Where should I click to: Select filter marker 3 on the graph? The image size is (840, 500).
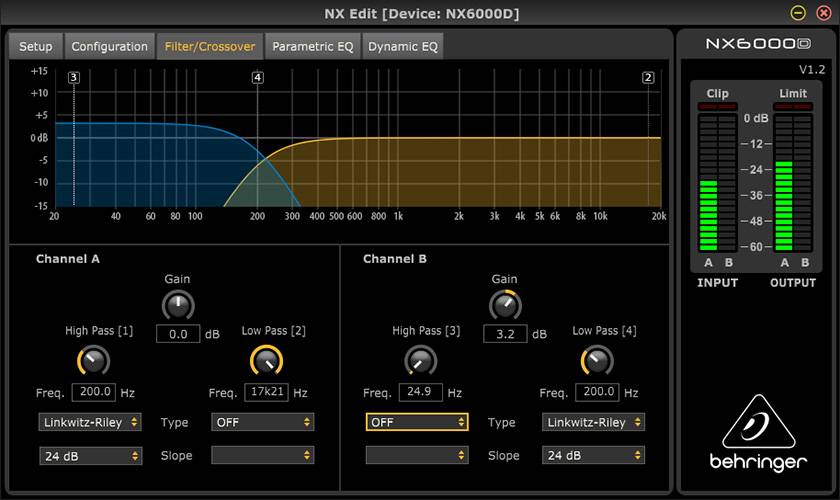(74, 77)
